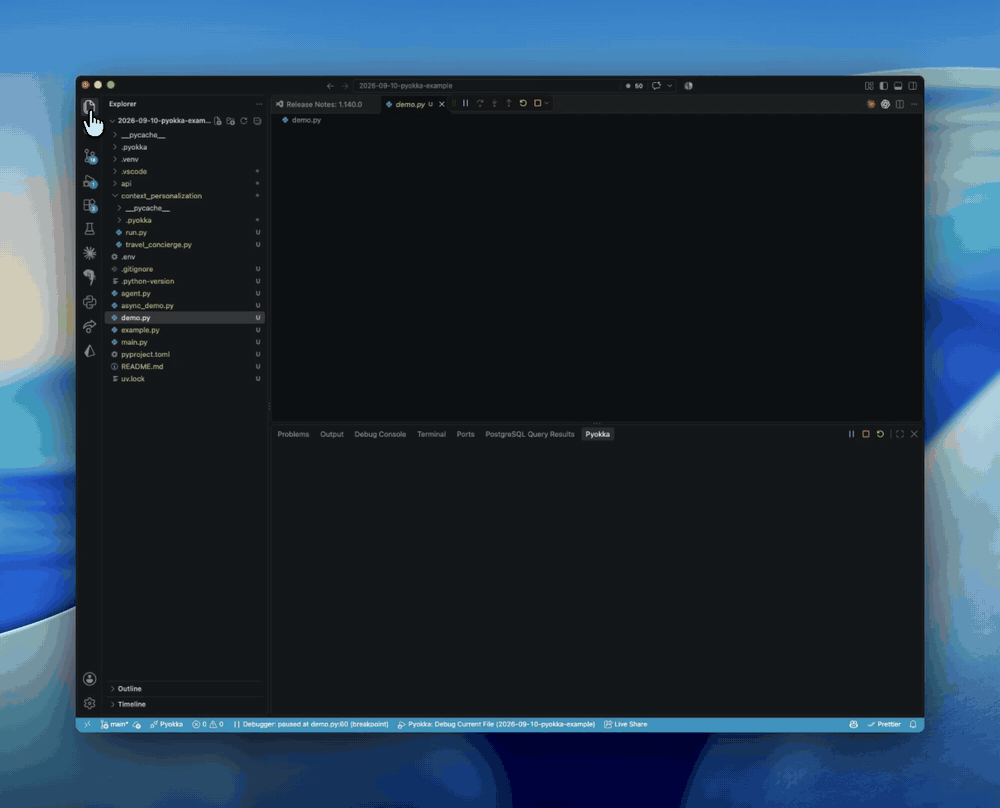Click Customize Layout icon in title bar
Viewport: 1000px width, 808px height.
pos(869,85)
